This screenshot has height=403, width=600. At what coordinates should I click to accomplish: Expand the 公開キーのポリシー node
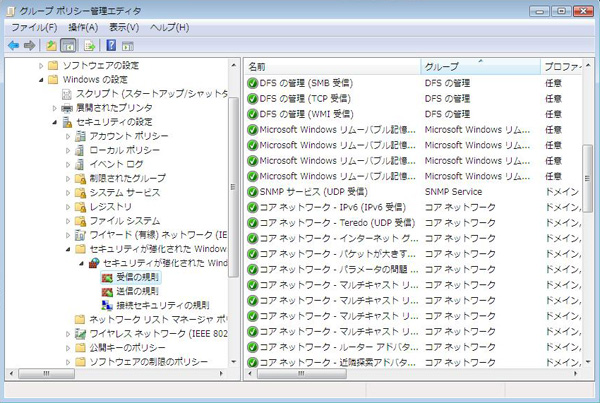point(68,348)
